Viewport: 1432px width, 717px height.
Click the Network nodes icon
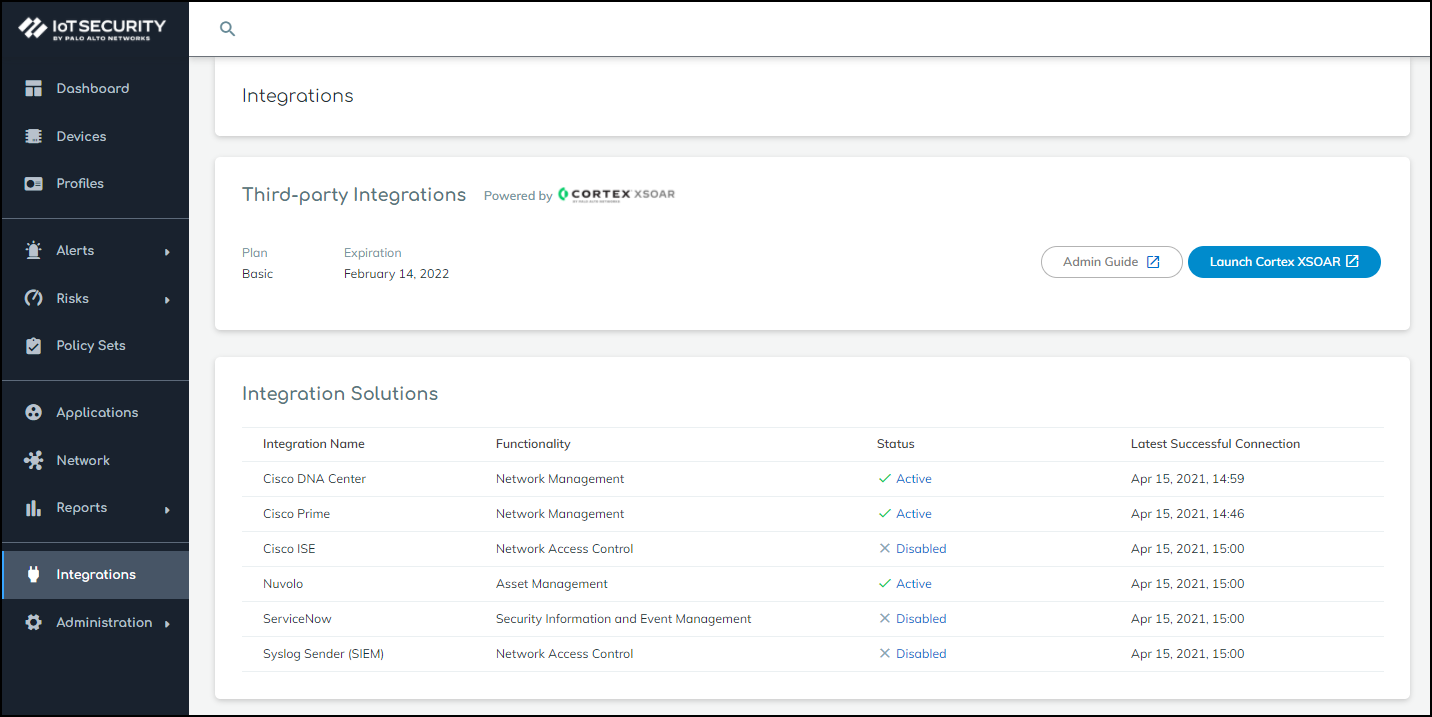tap(34, 461)
